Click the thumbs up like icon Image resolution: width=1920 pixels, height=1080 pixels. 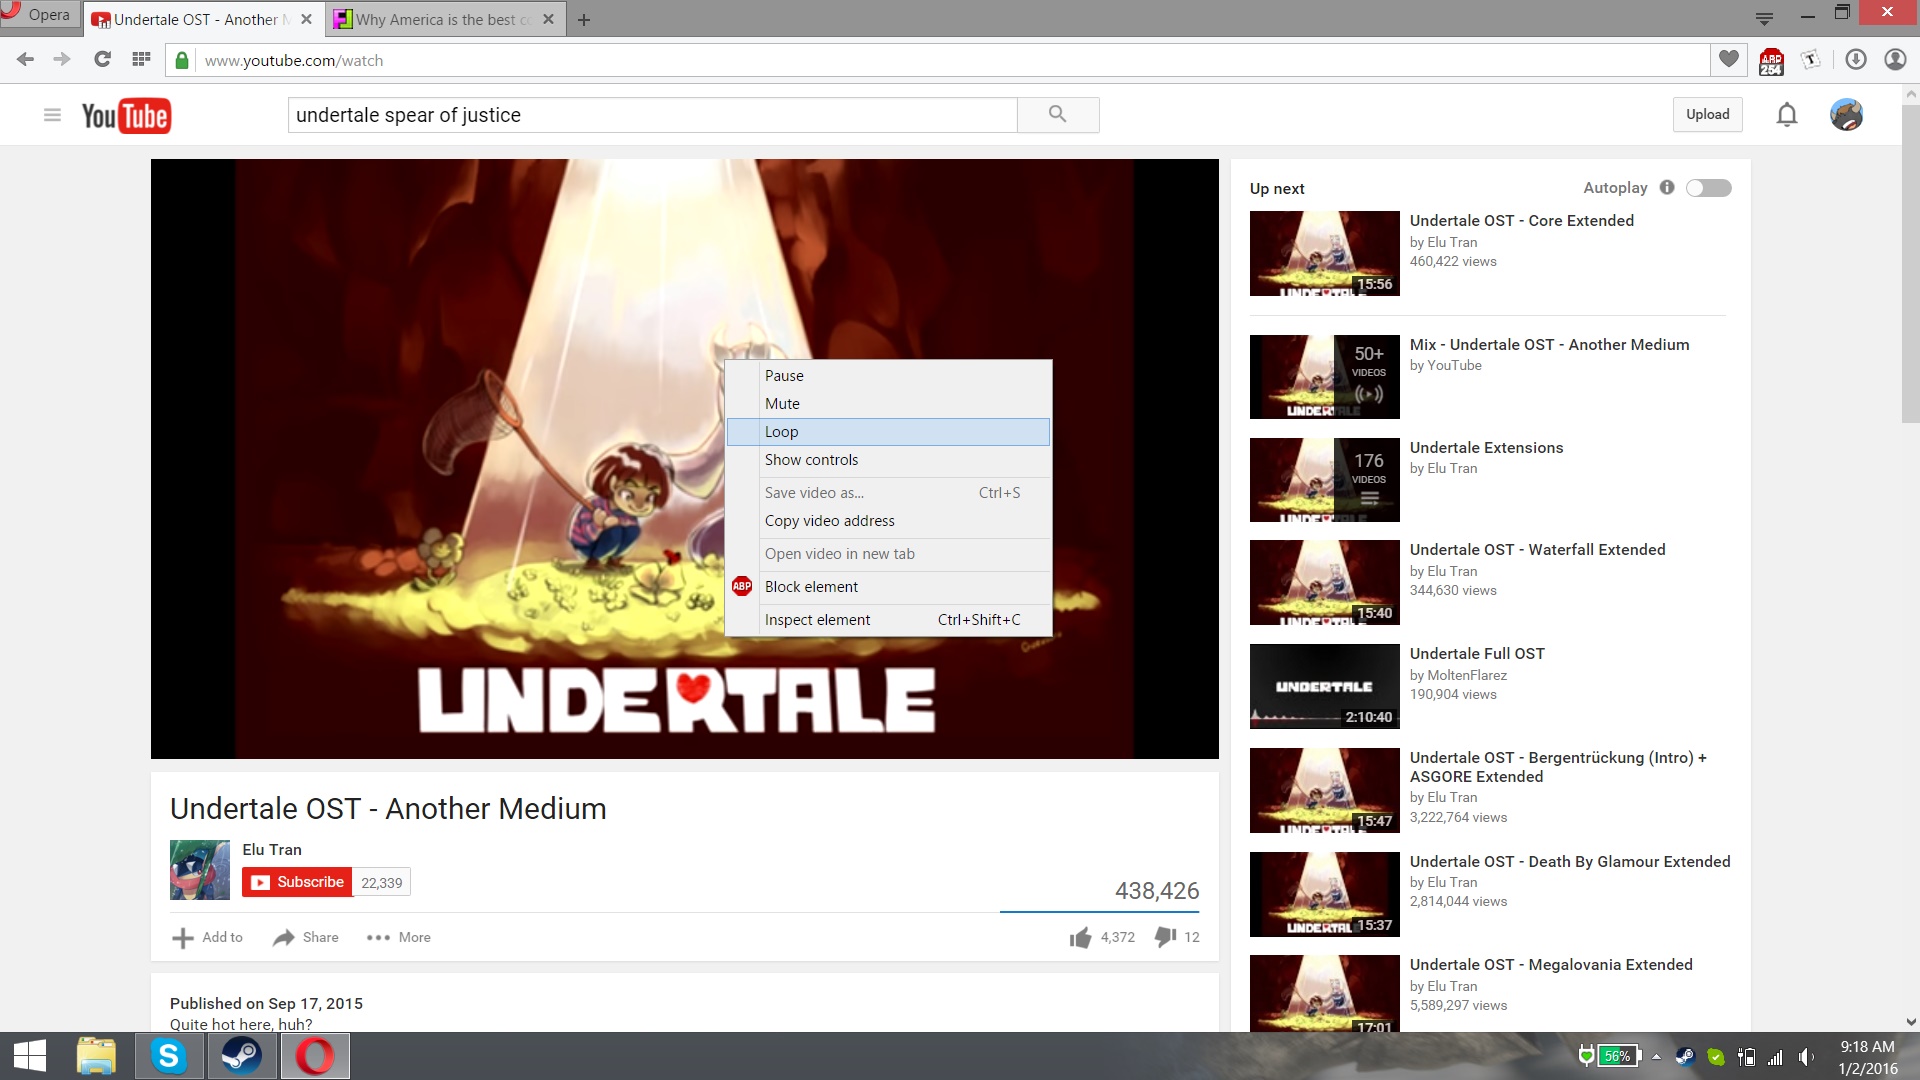(1080, 937)
